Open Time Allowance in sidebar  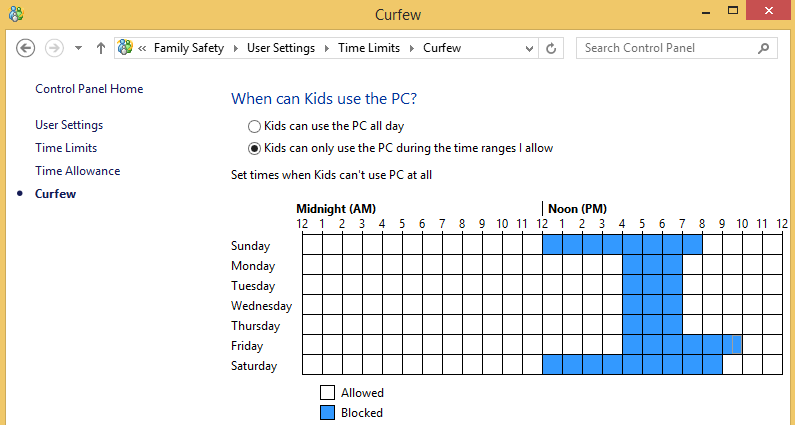tap(78, 171)
